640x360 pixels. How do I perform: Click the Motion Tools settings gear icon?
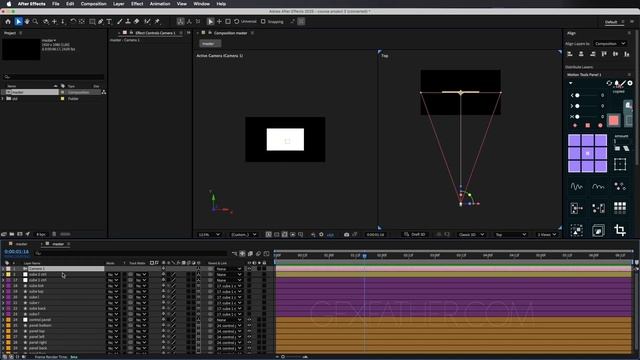[x=630, y=83]
